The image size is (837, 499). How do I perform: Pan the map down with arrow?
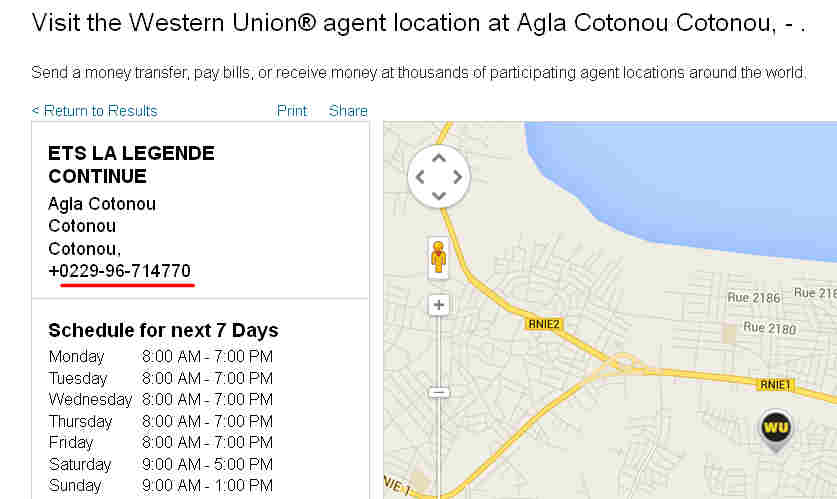coord(438,195)
